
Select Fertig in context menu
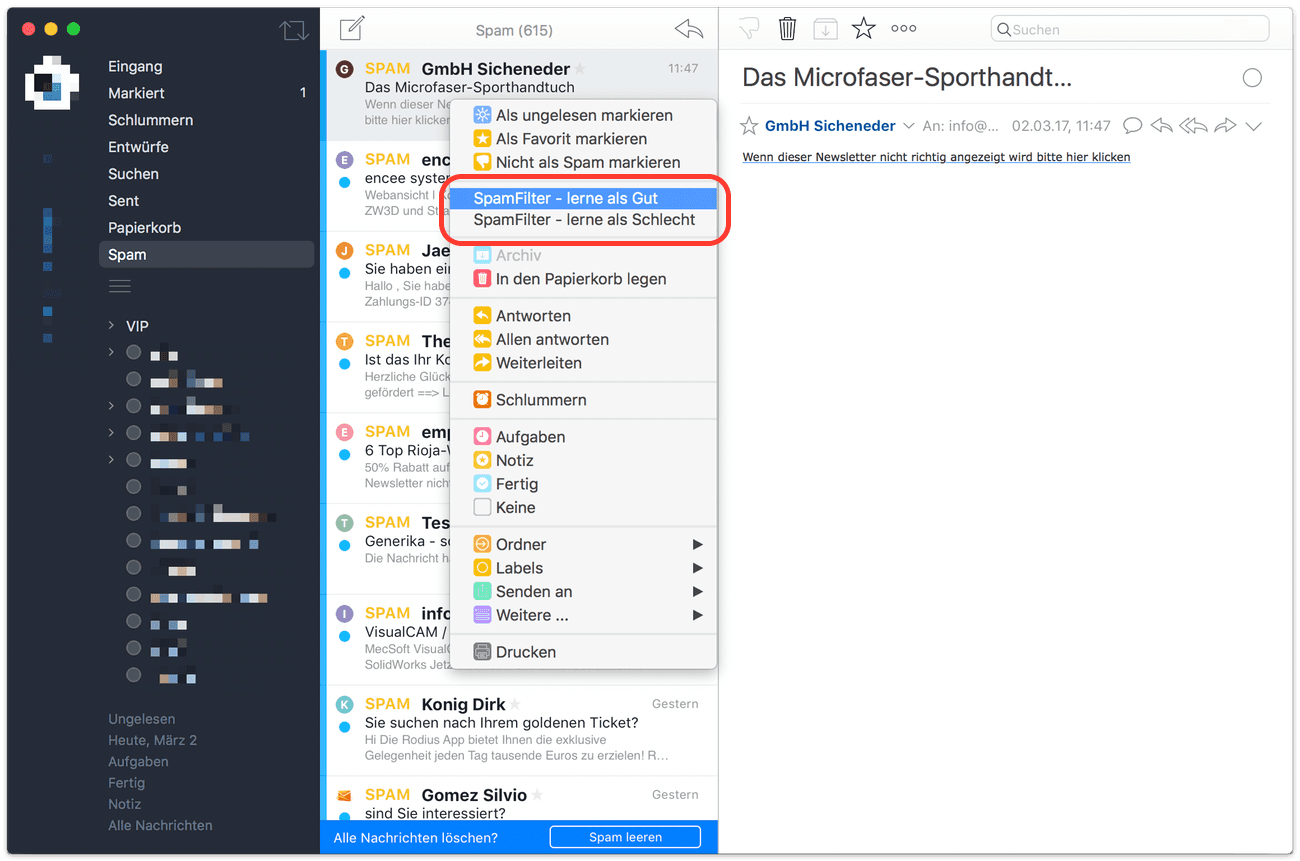click(583, 484)
